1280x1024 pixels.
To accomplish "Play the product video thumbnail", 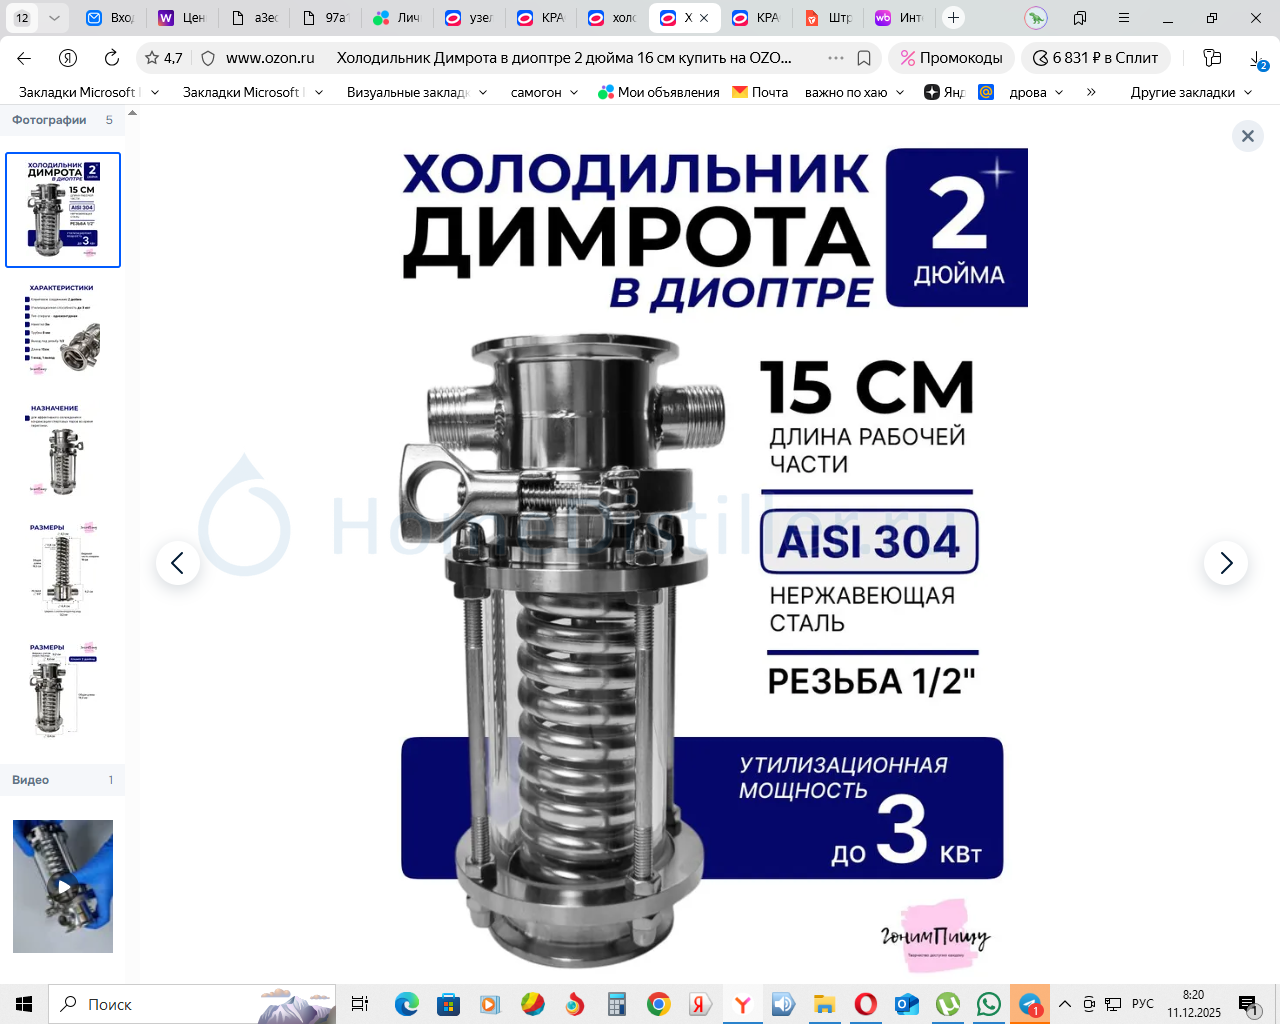I will [63, 886].
